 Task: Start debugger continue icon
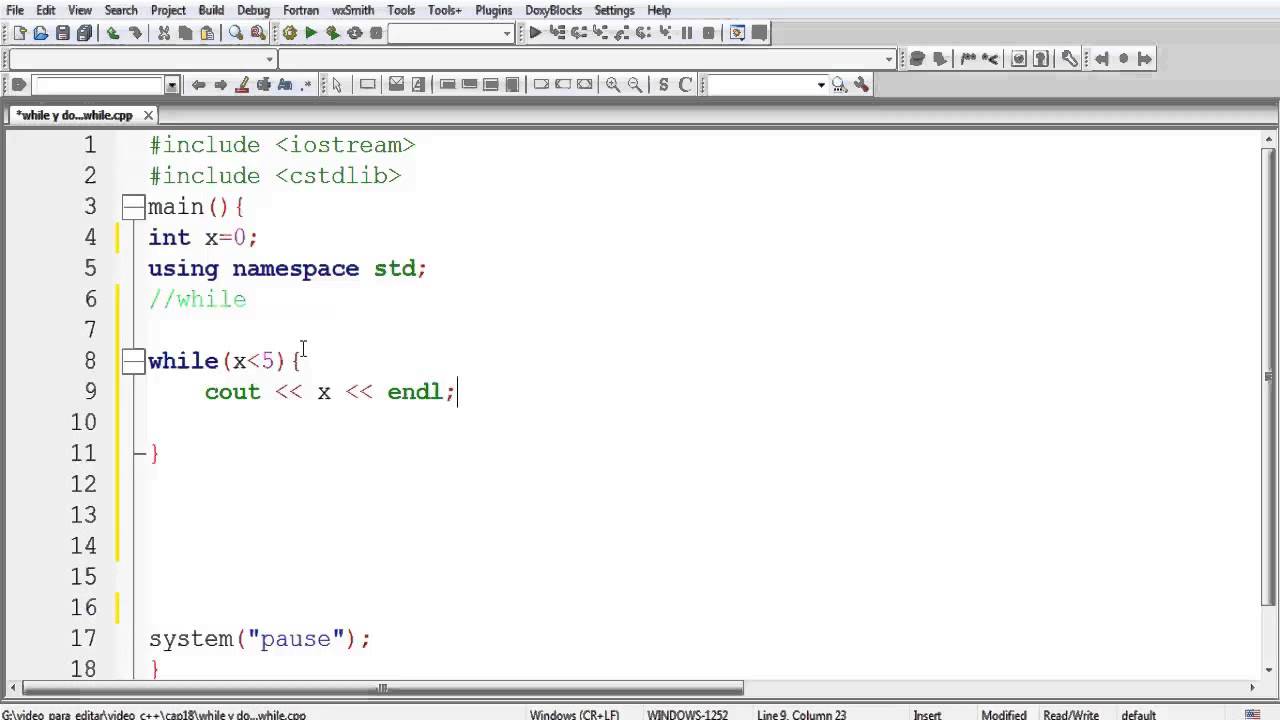(x=535, y=33)
